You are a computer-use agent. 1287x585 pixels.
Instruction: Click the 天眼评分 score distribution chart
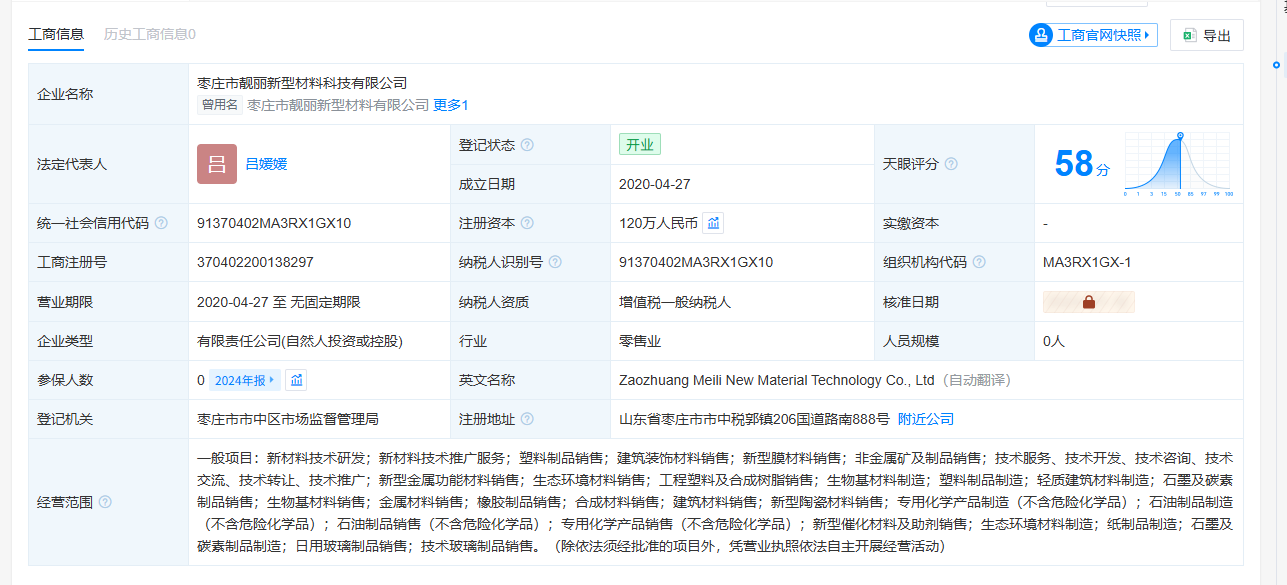[1178, 164]
